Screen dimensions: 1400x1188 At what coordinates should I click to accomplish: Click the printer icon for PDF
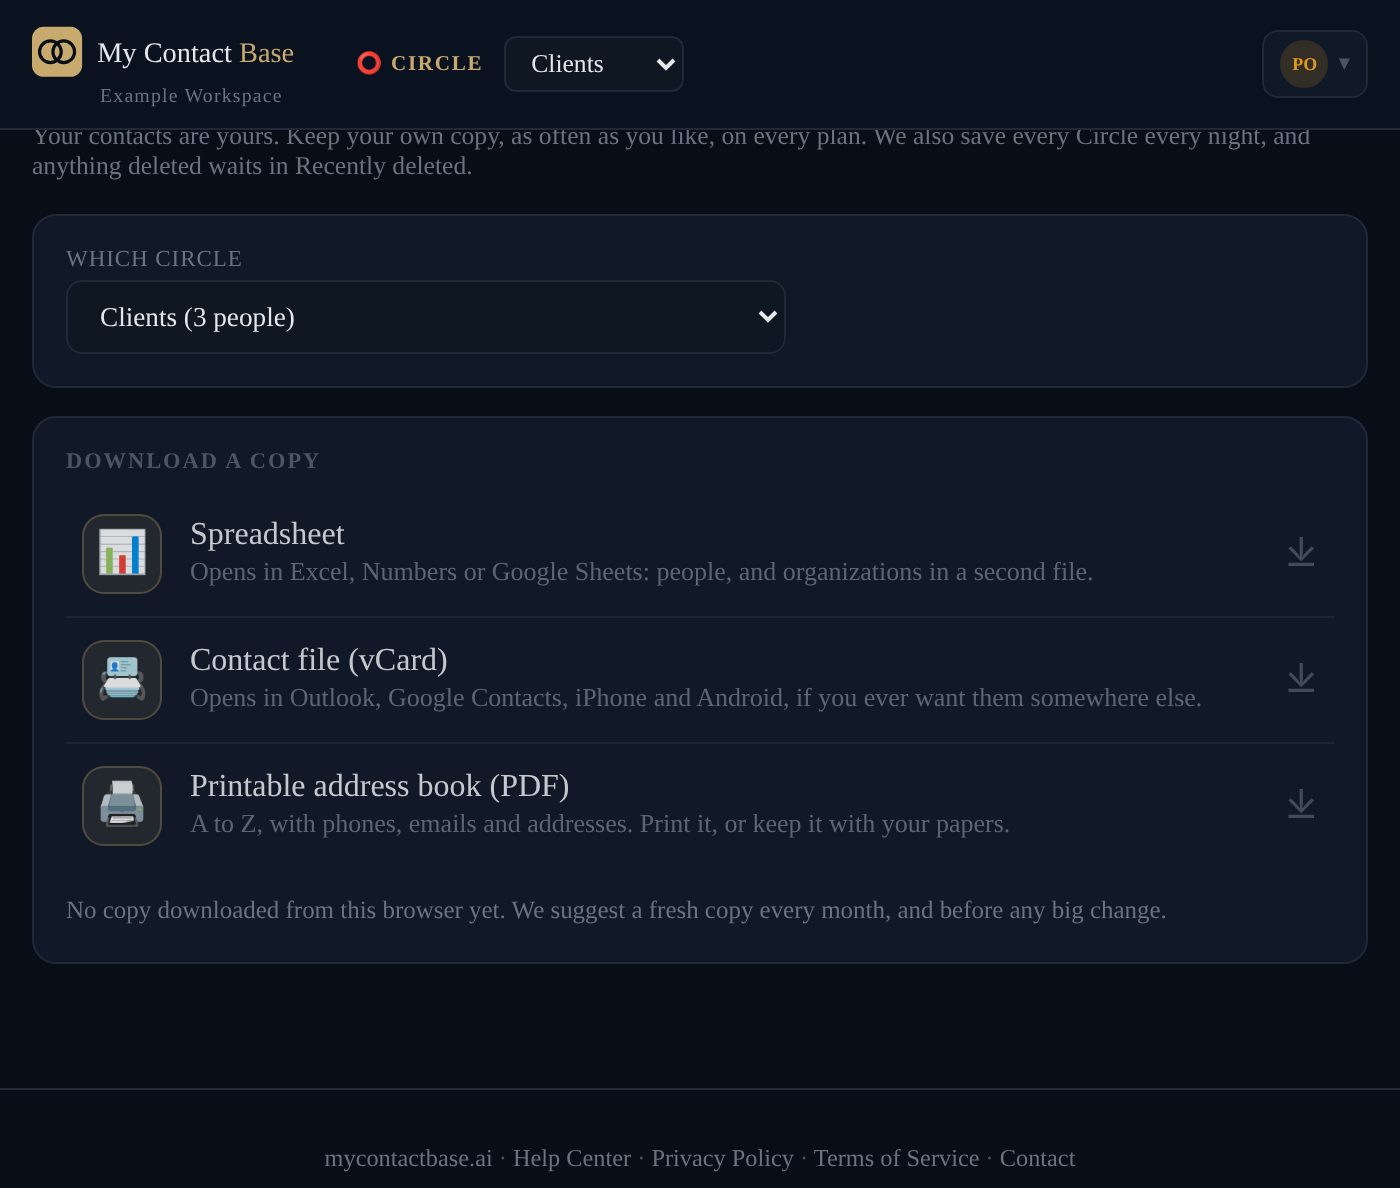[x=122, y=806]
